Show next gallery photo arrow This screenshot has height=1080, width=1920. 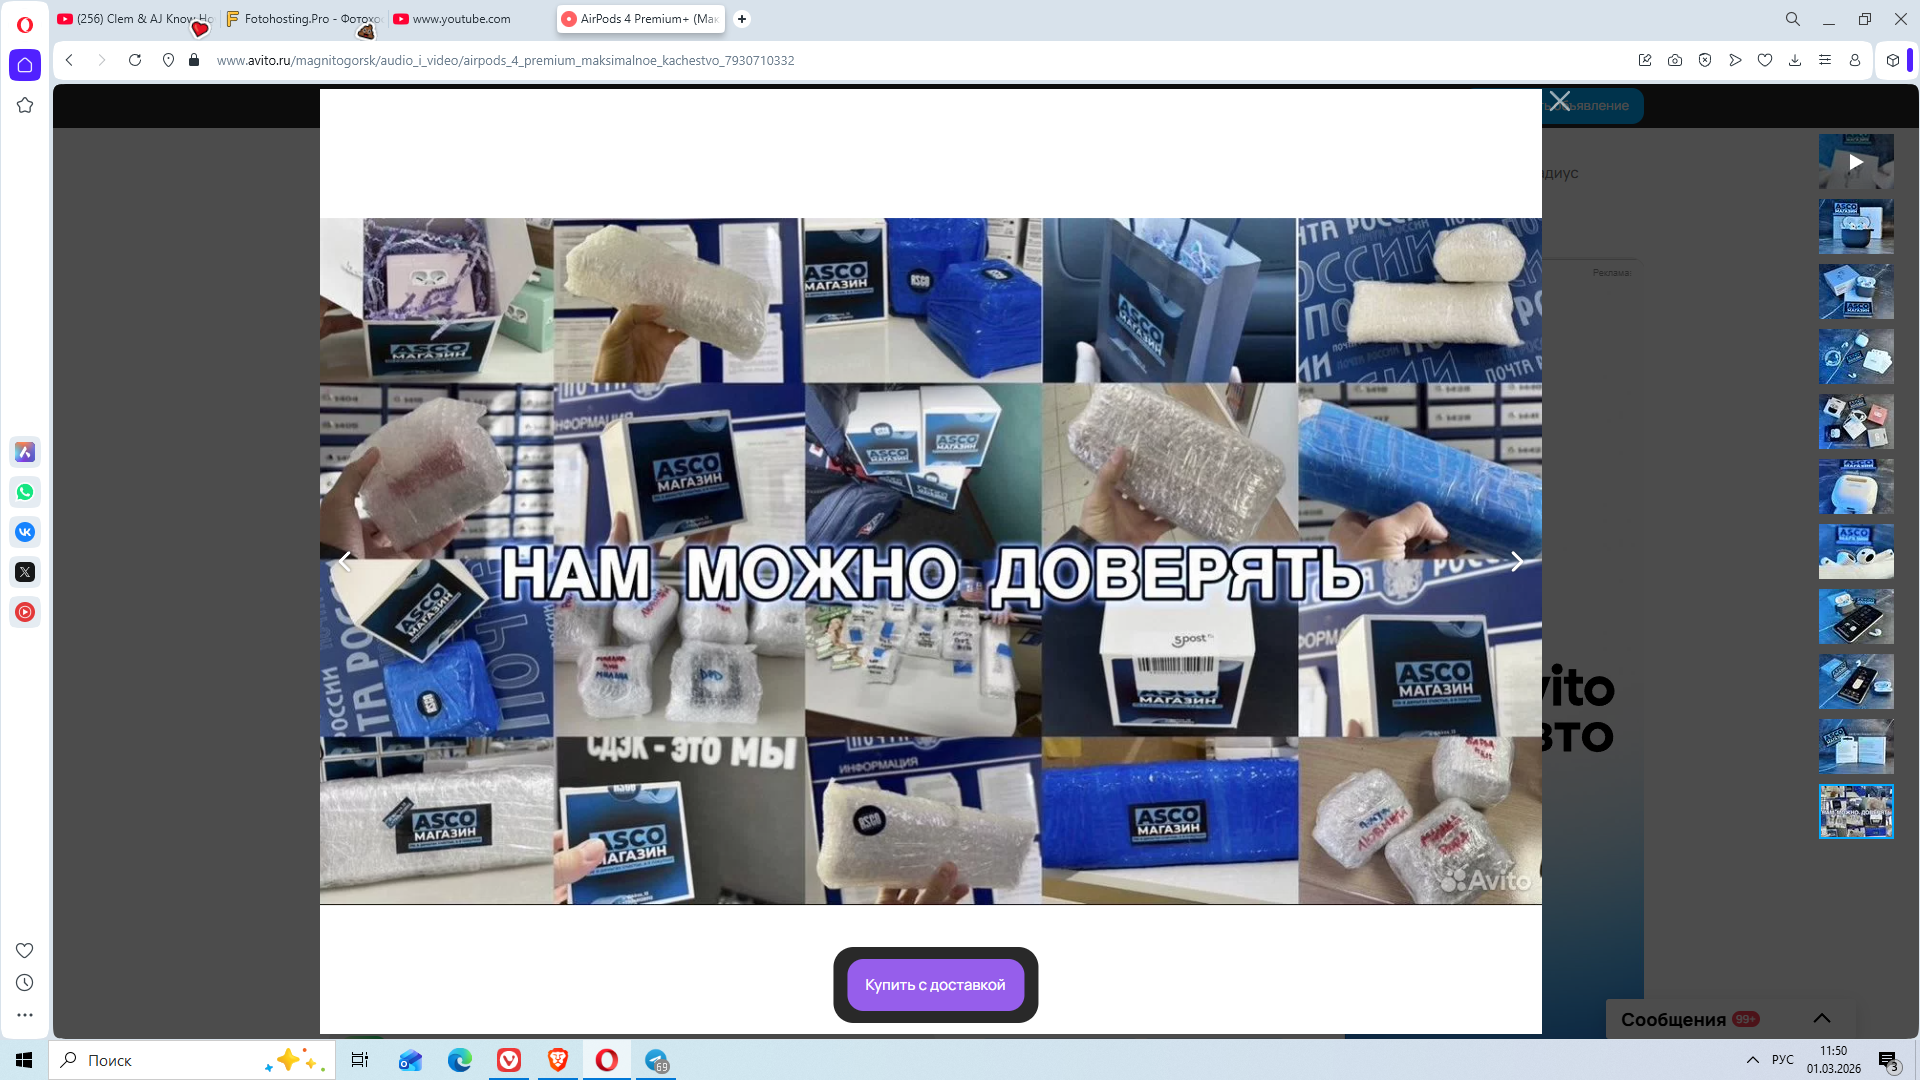[x=1516, y=562]
